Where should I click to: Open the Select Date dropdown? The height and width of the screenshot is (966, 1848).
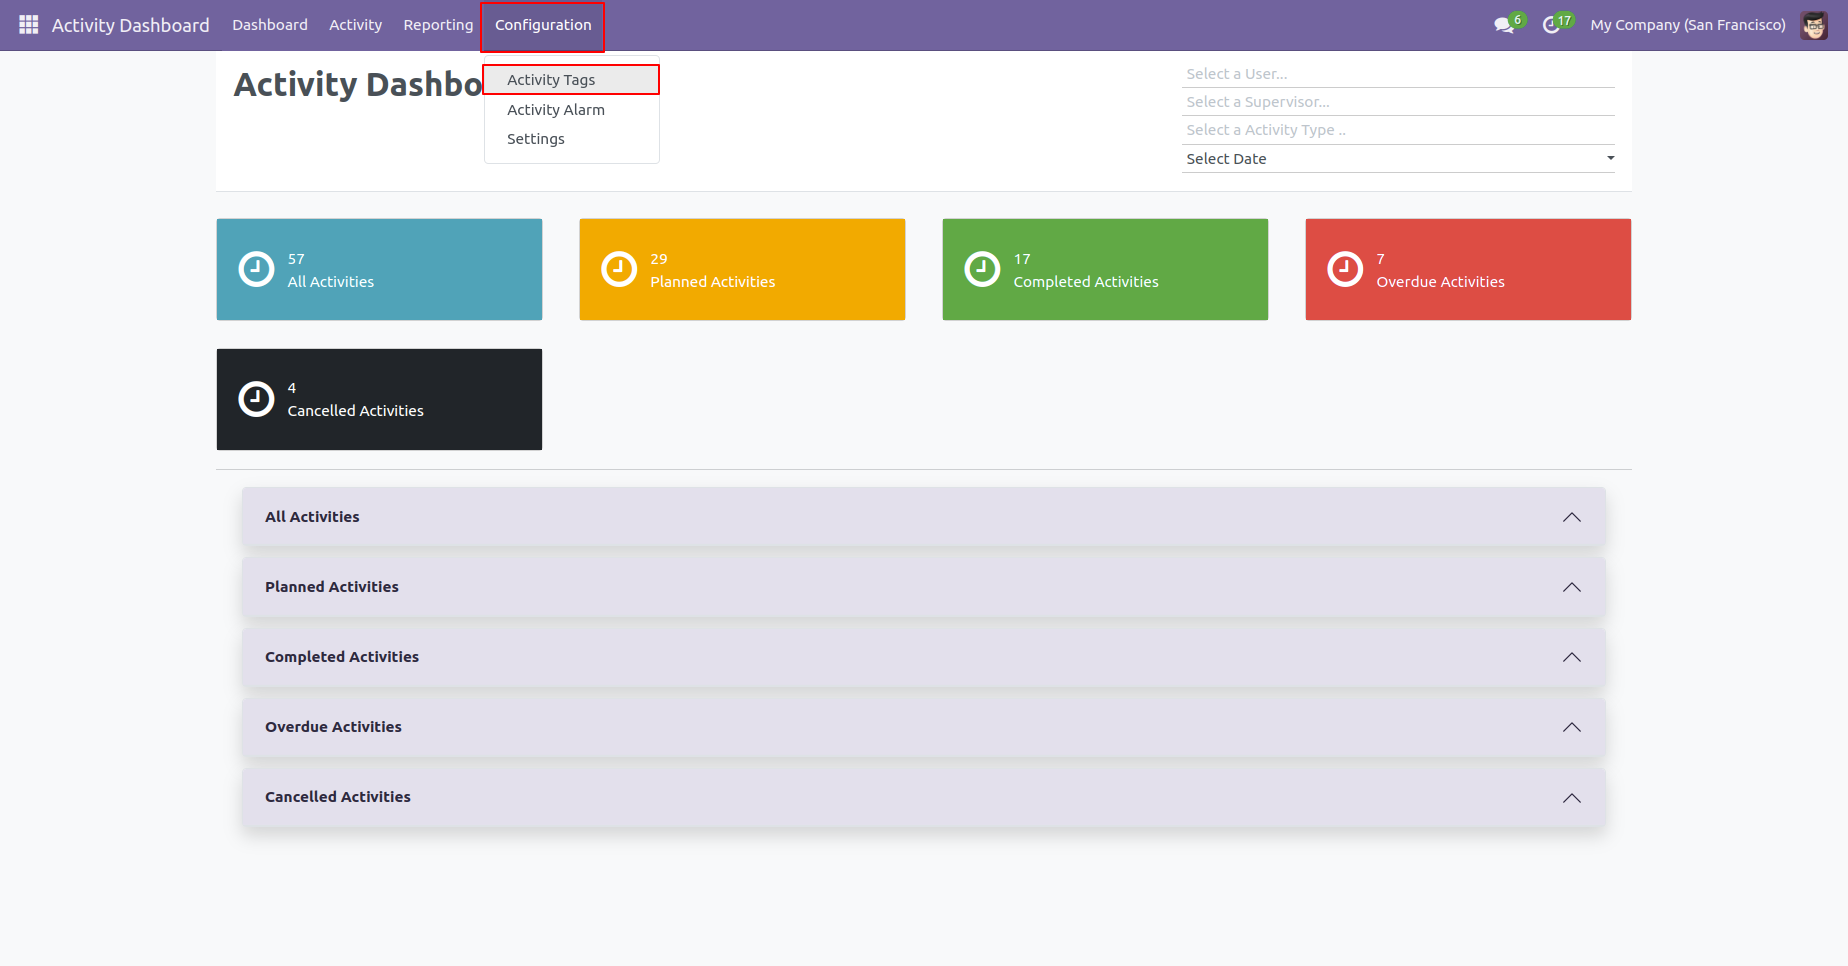[1398, 159]
